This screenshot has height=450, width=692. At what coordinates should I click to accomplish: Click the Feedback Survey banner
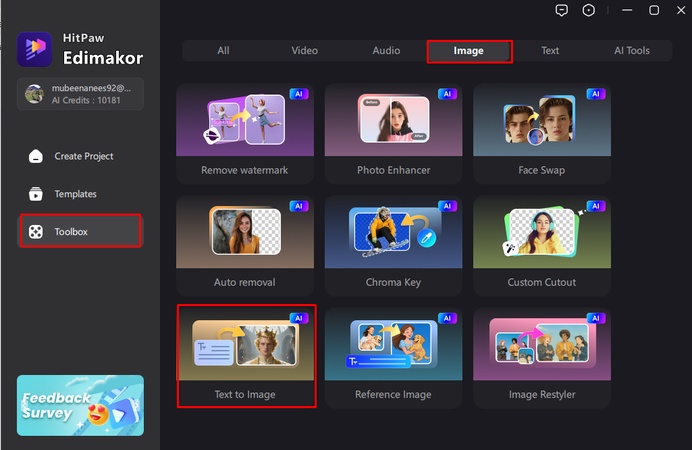click(81, 405)
